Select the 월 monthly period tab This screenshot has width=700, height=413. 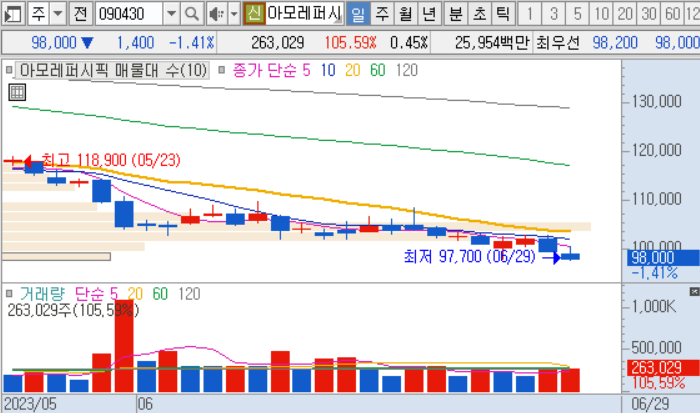click(x=405, y=14)
